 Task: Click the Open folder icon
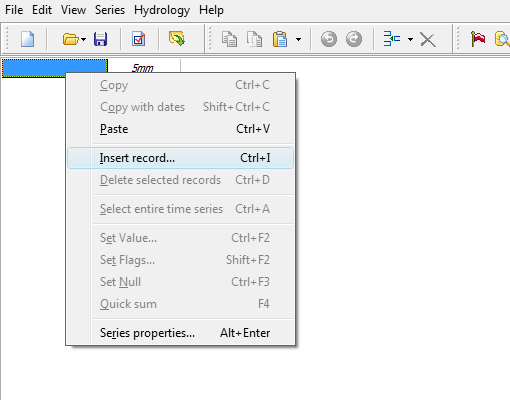click(70, 39)
